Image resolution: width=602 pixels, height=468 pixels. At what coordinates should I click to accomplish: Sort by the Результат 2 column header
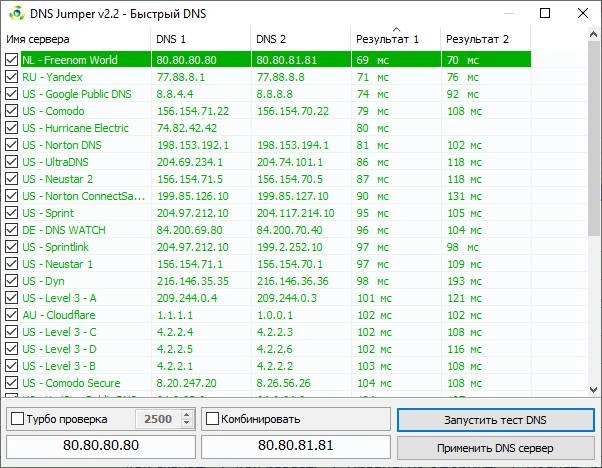point(486,39)
